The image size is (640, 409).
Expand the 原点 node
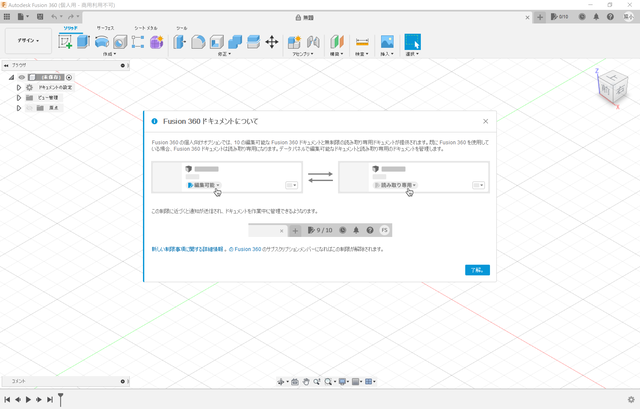pos(19,108)
